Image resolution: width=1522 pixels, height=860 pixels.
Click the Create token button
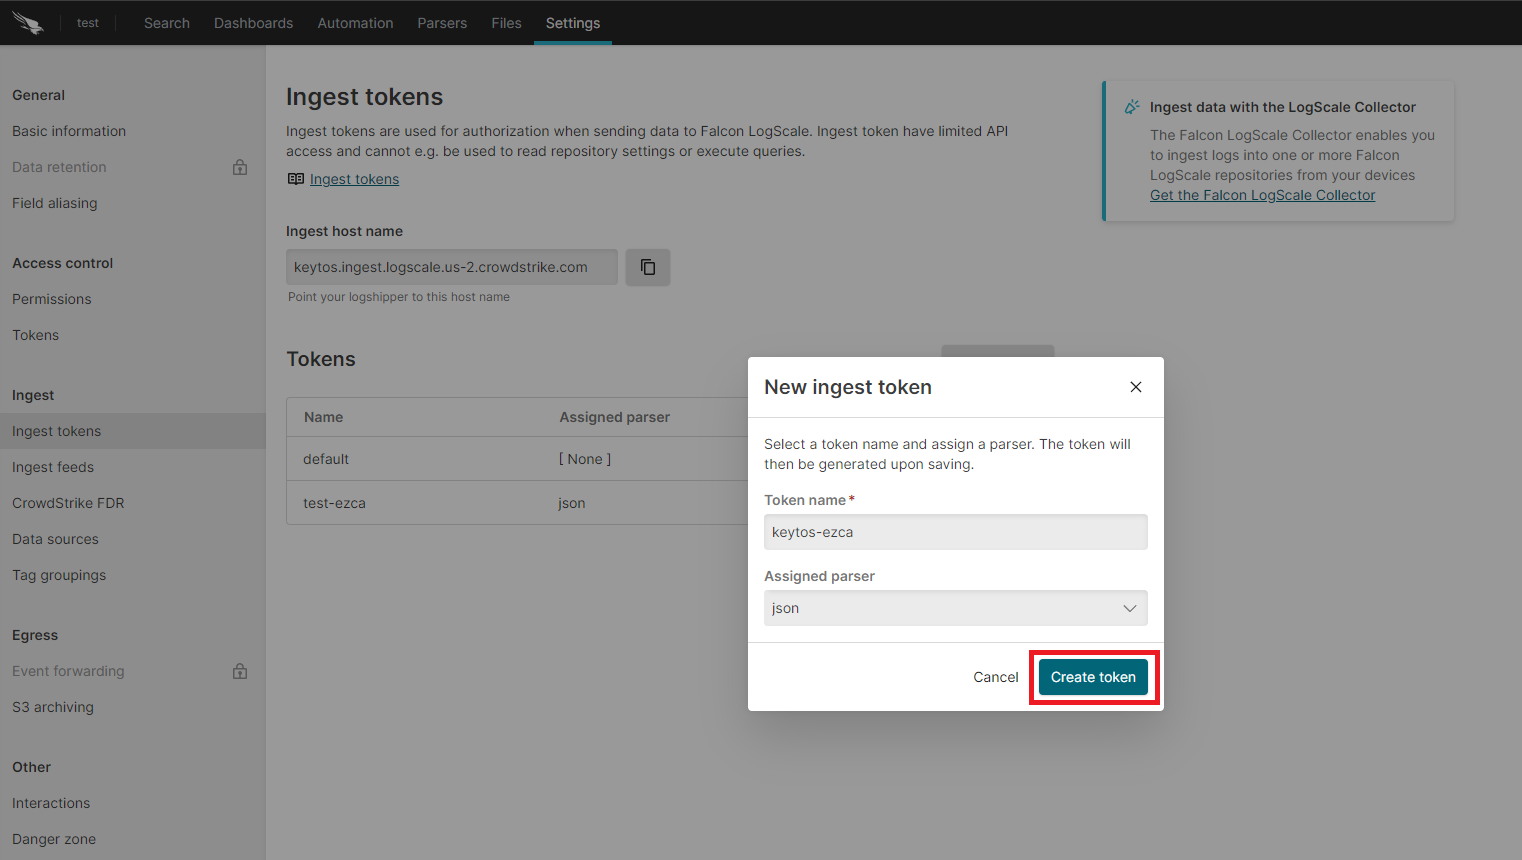pos(1093,677)
